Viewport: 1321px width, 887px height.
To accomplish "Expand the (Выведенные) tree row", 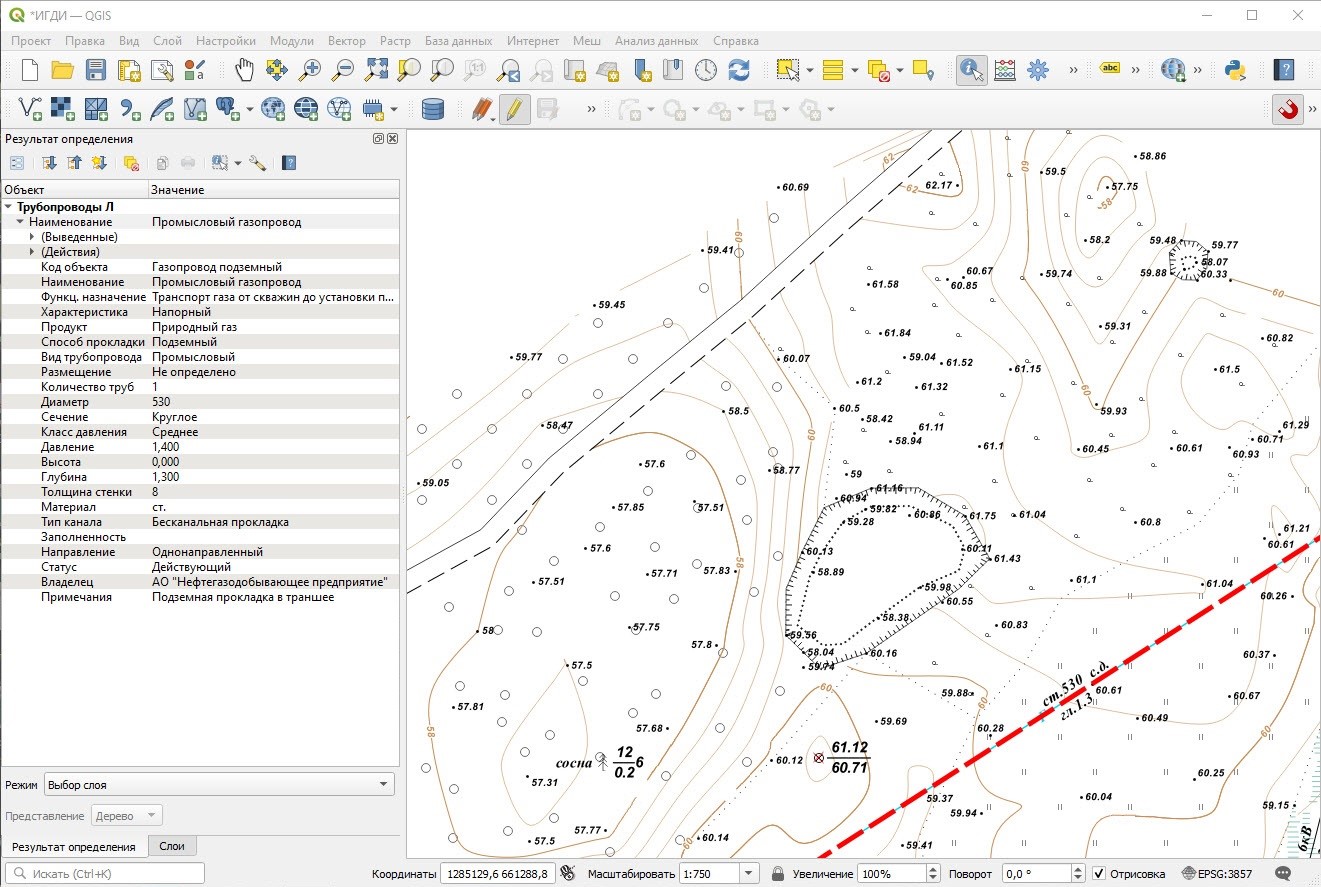I will (x=32, y=237).
